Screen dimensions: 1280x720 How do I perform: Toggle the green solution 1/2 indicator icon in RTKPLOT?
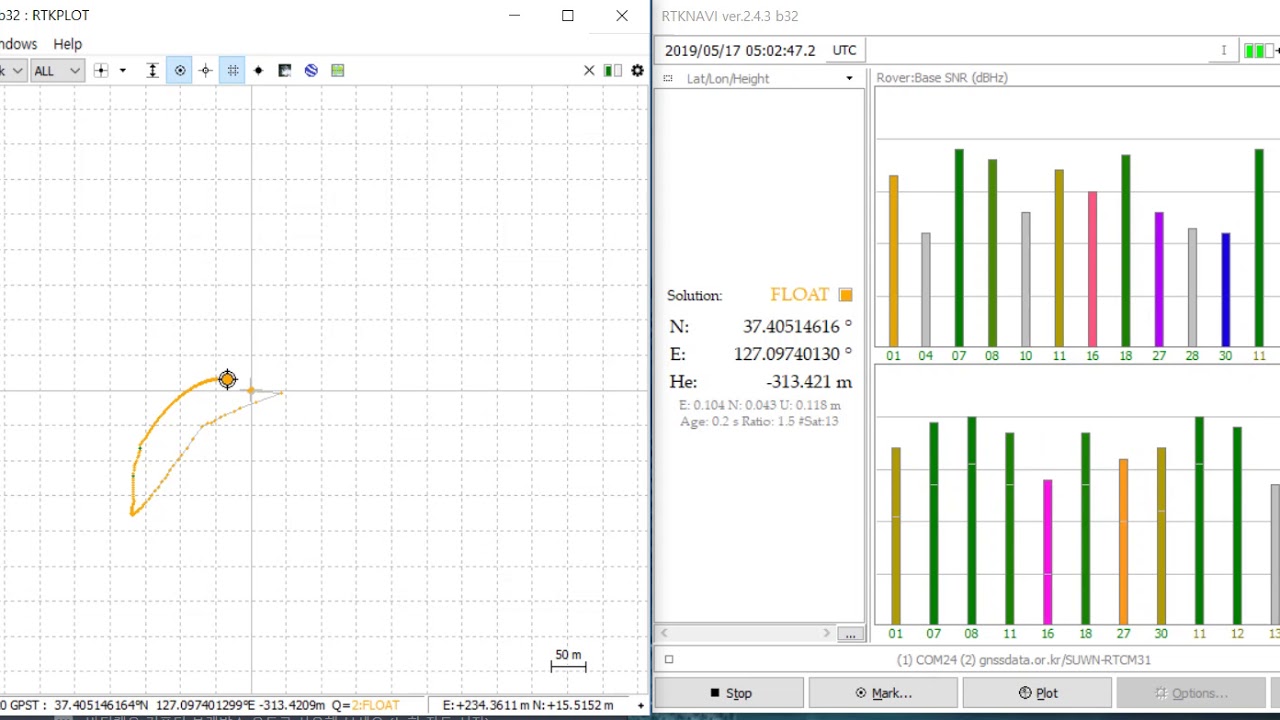(613, 70)
